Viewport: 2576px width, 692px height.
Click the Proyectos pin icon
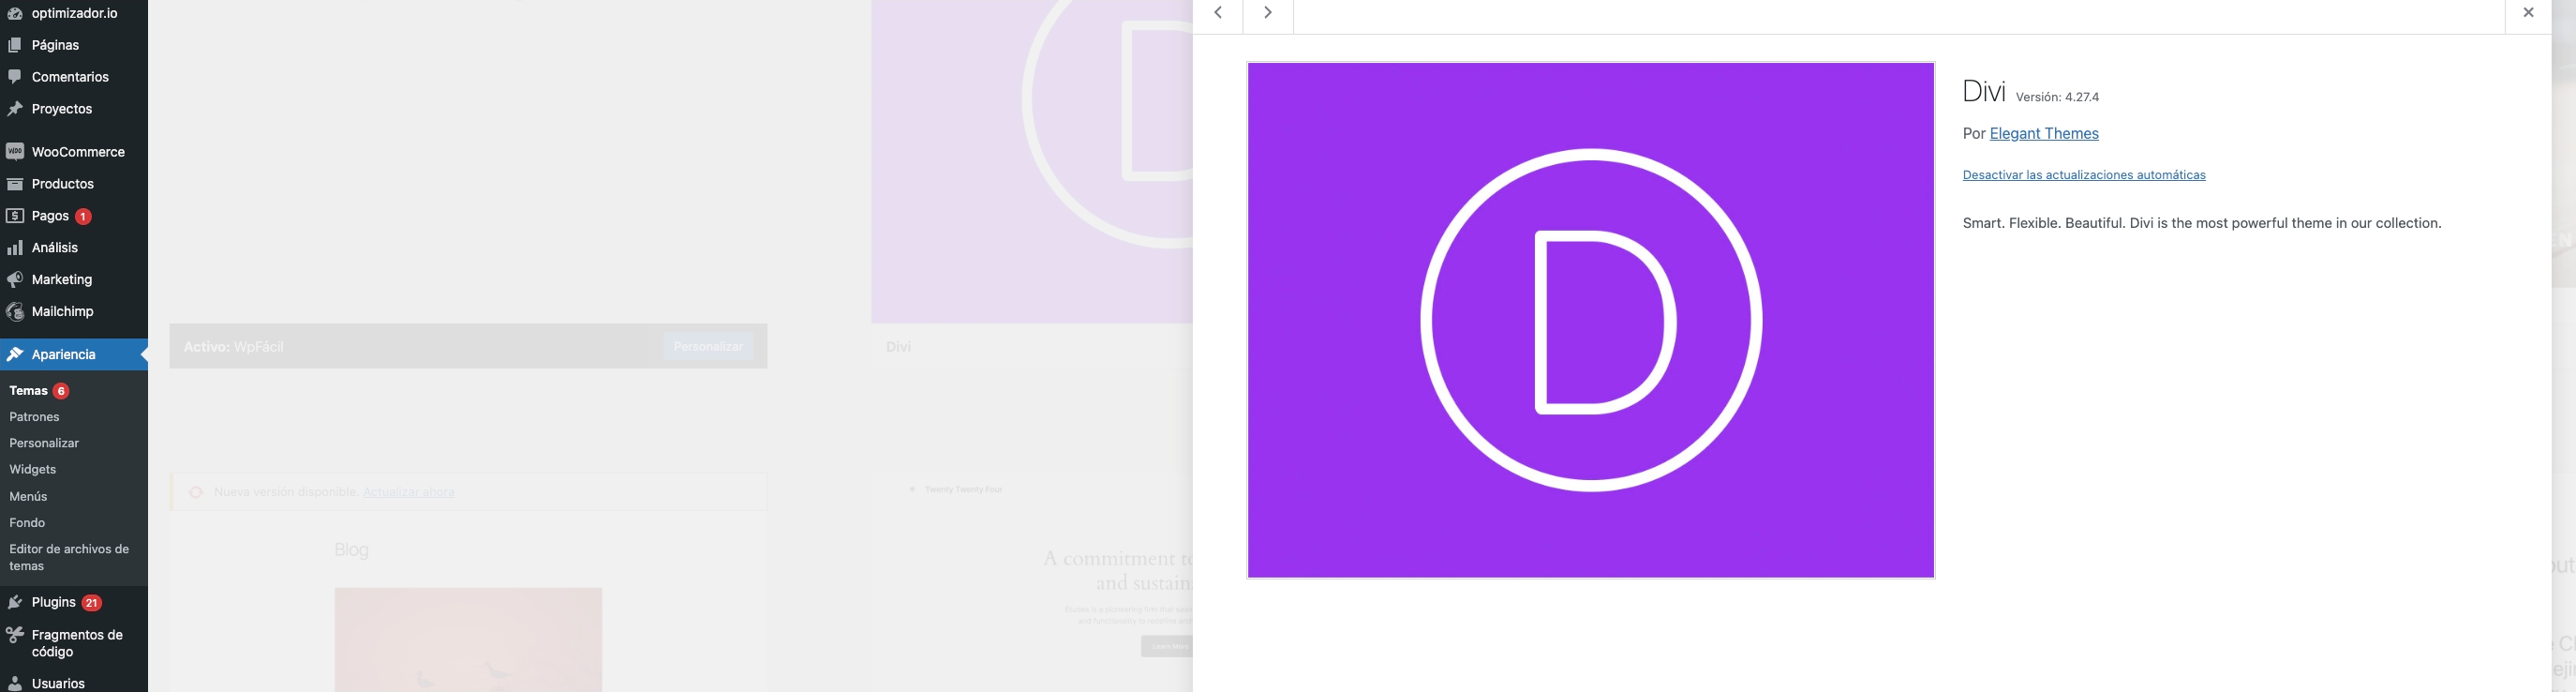tap(15, 109)
